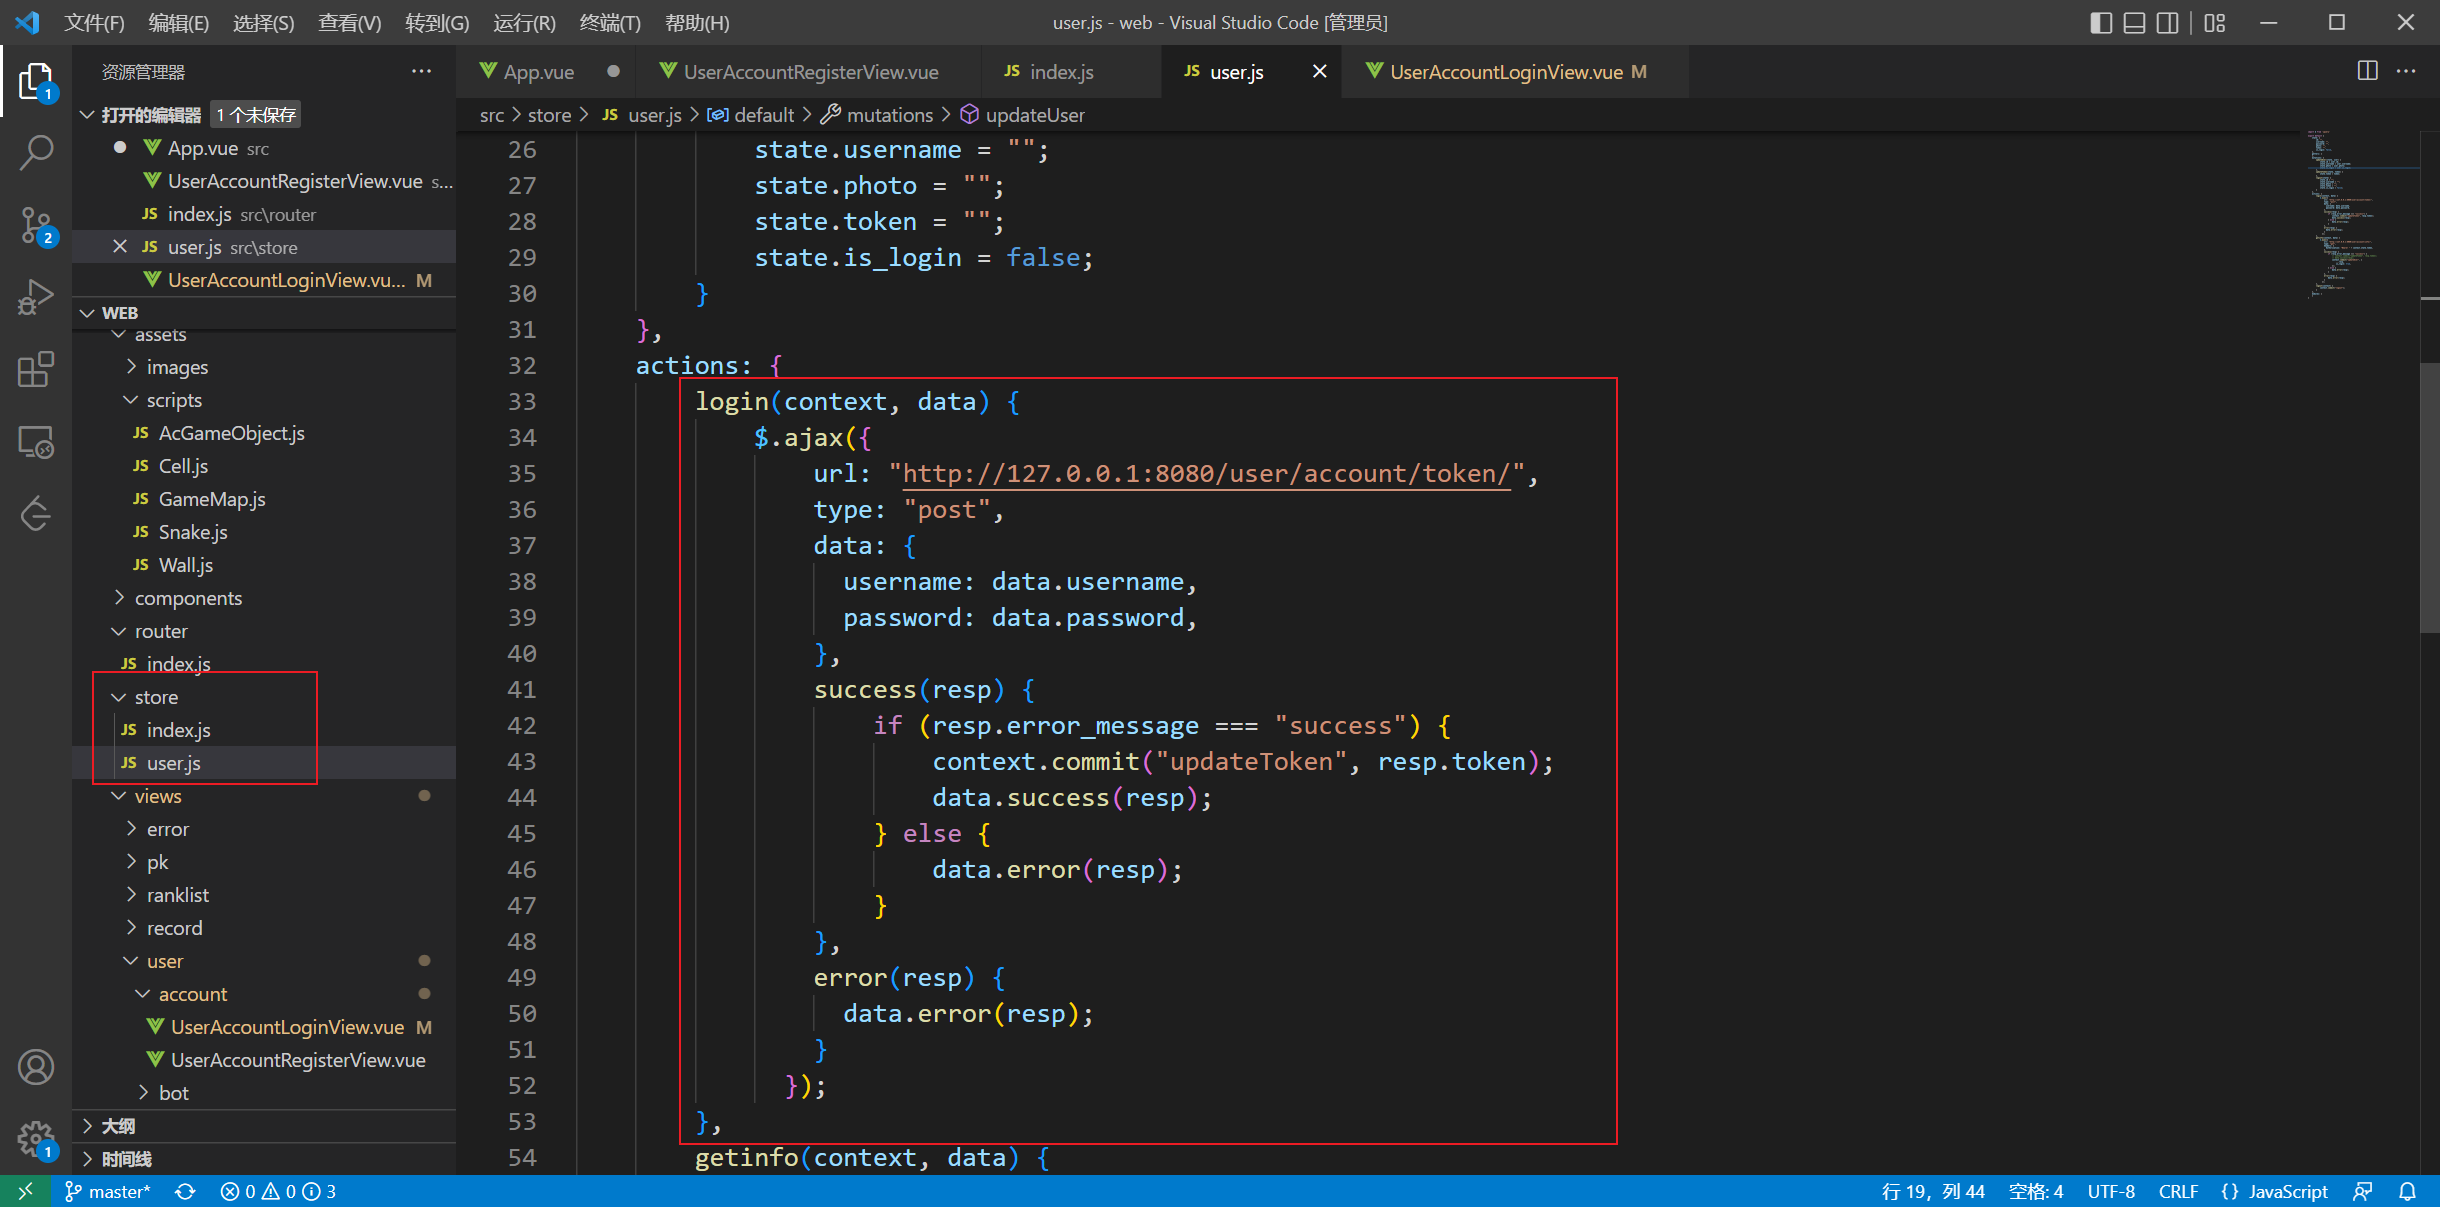
Task: Toggle the primary sidebar layout button
Action: click(2101, 22)
